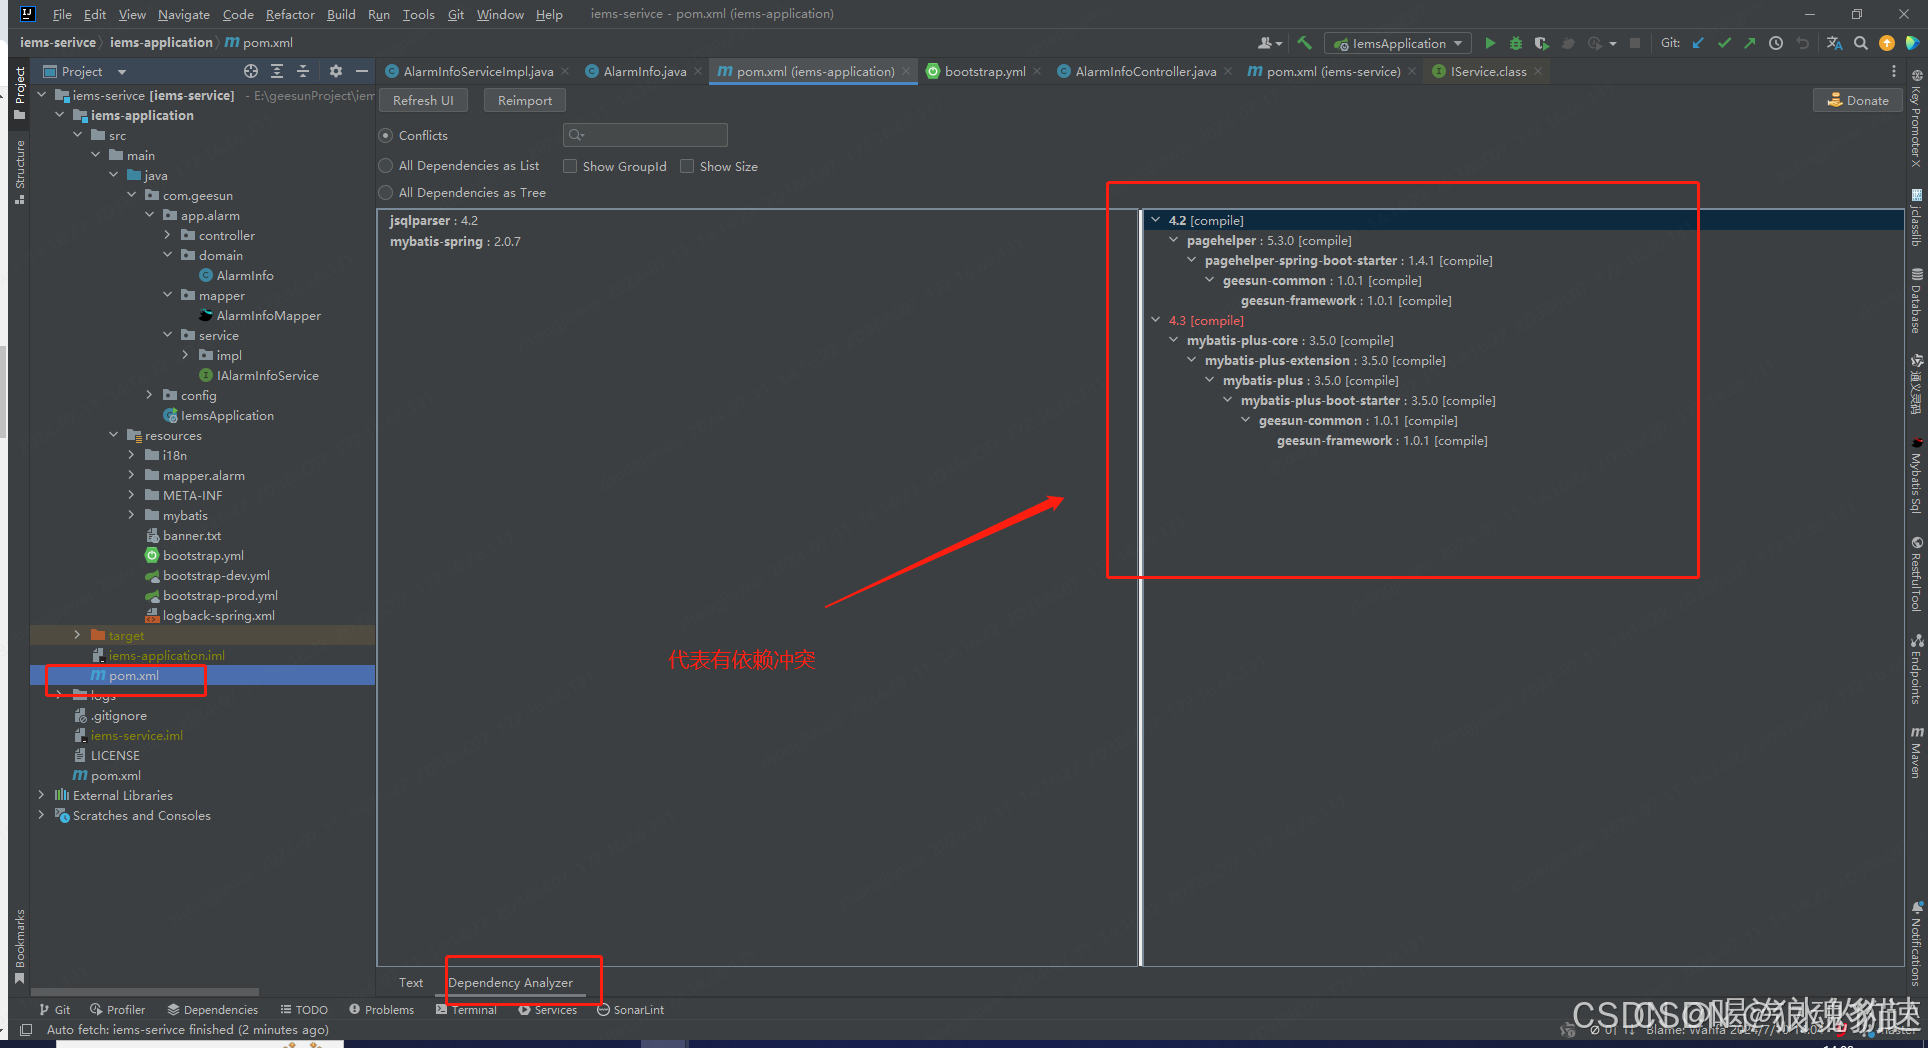Select All Dependencies as Tree option
This screenshot has height=1048, width=1928.
(386, 192)
